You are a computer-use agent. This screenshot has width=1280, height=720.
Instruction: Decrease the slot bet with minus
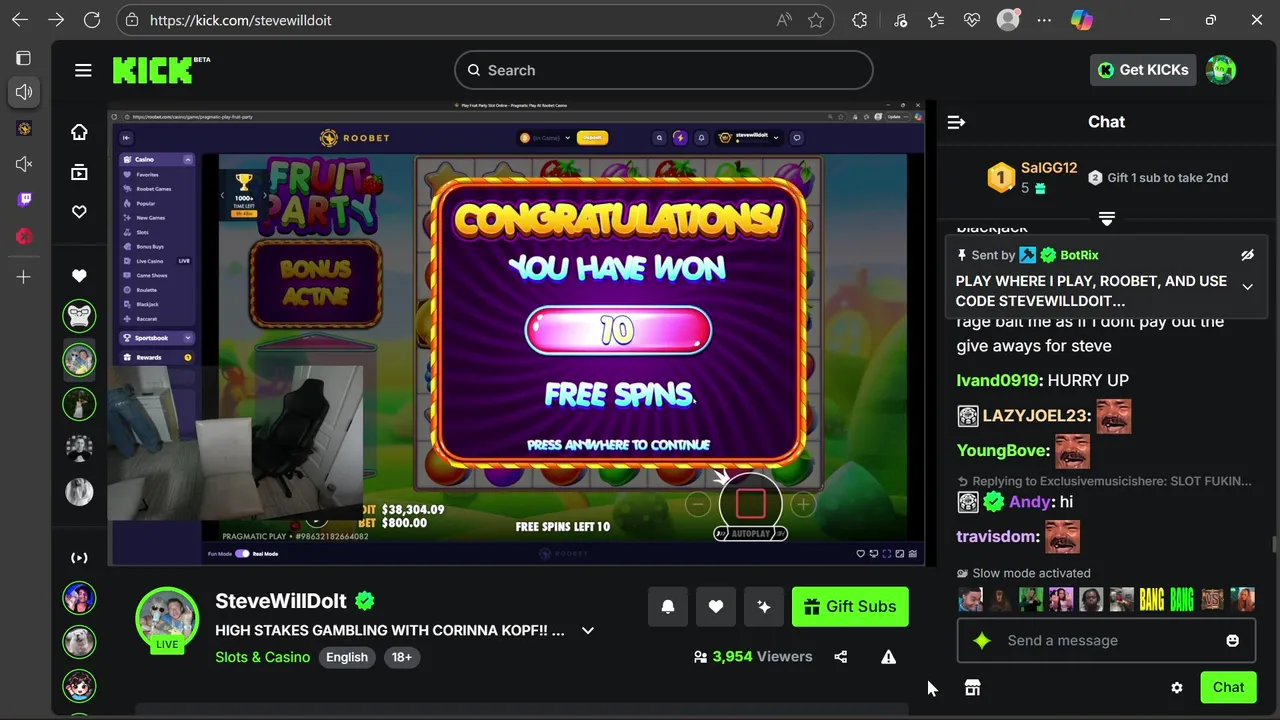pyautogui.click(x=698, y=505)
